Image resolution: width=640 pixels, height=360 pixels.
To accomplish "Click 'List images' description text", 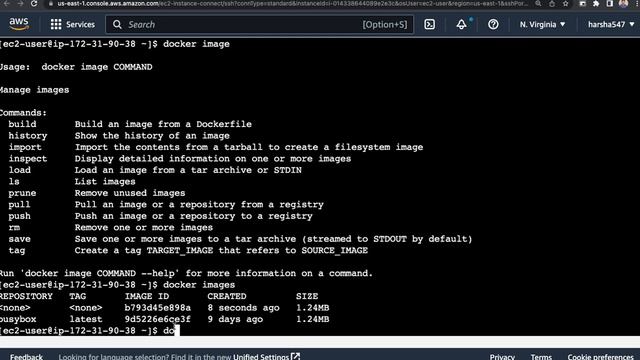I will [105, 182].
